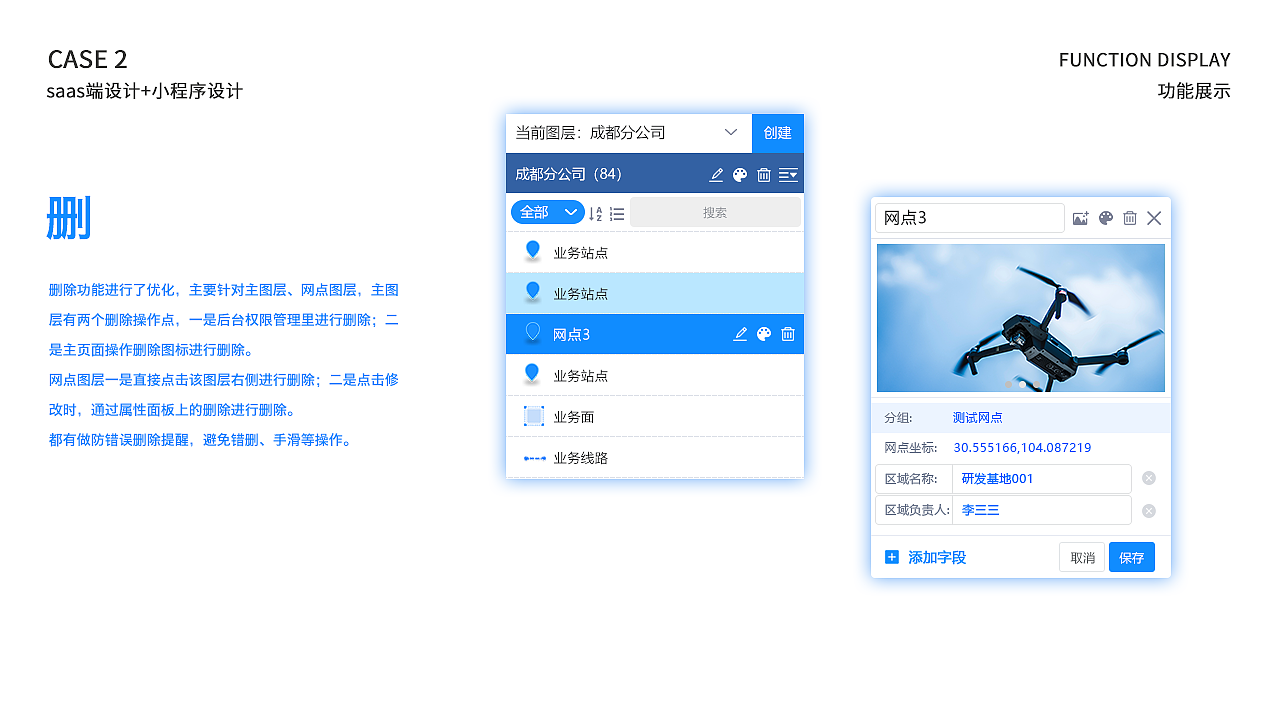Image resolution: width=1280 pixels, height=720 pixels.
Task: Select the edit pencil icon on 成都分公司 header
Action: 716,174
